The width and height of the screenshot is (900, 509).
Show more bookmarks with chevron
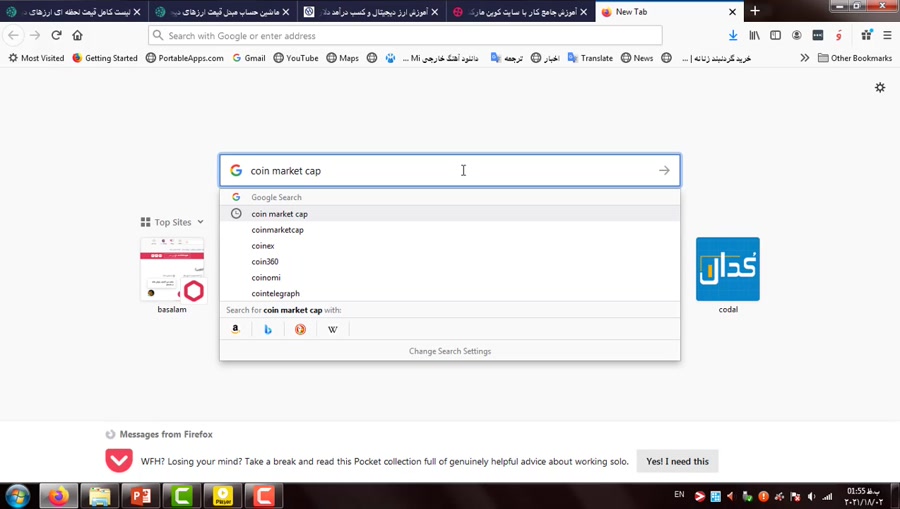pos(804,58)
